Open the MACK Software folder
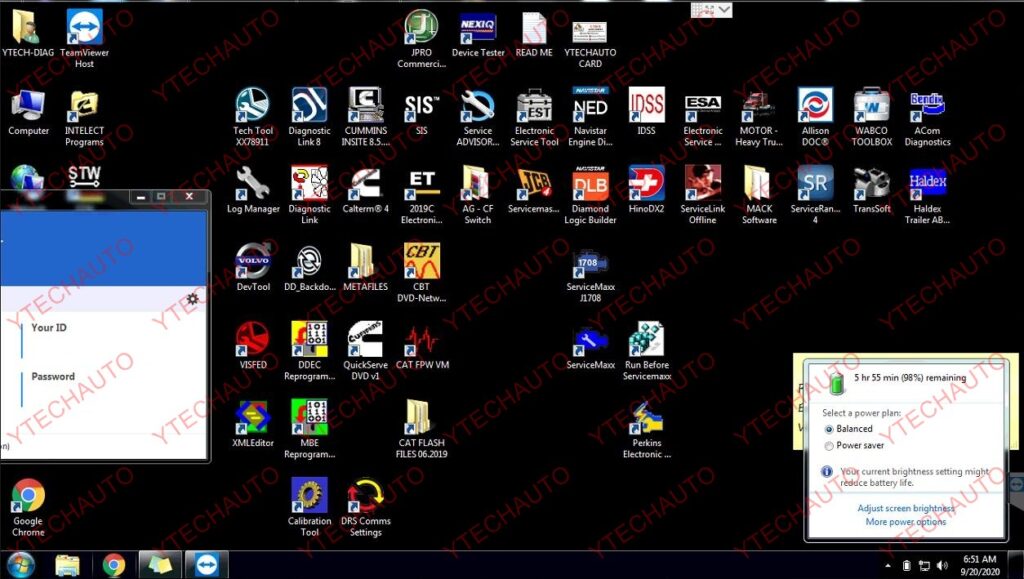1024x579 pixels. pos(759,195)
